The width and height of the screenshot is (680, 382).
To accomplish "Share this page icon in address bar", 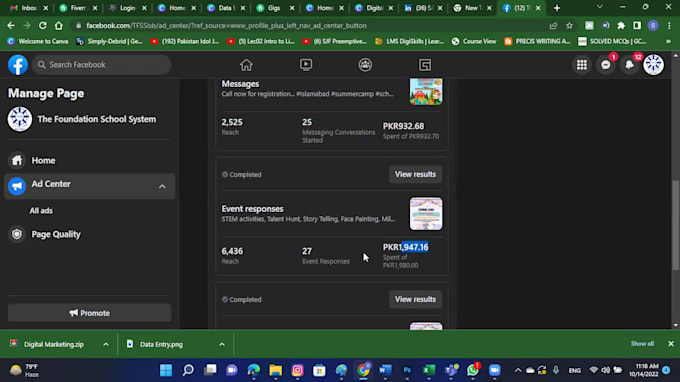I will click(x=553, y=26).
